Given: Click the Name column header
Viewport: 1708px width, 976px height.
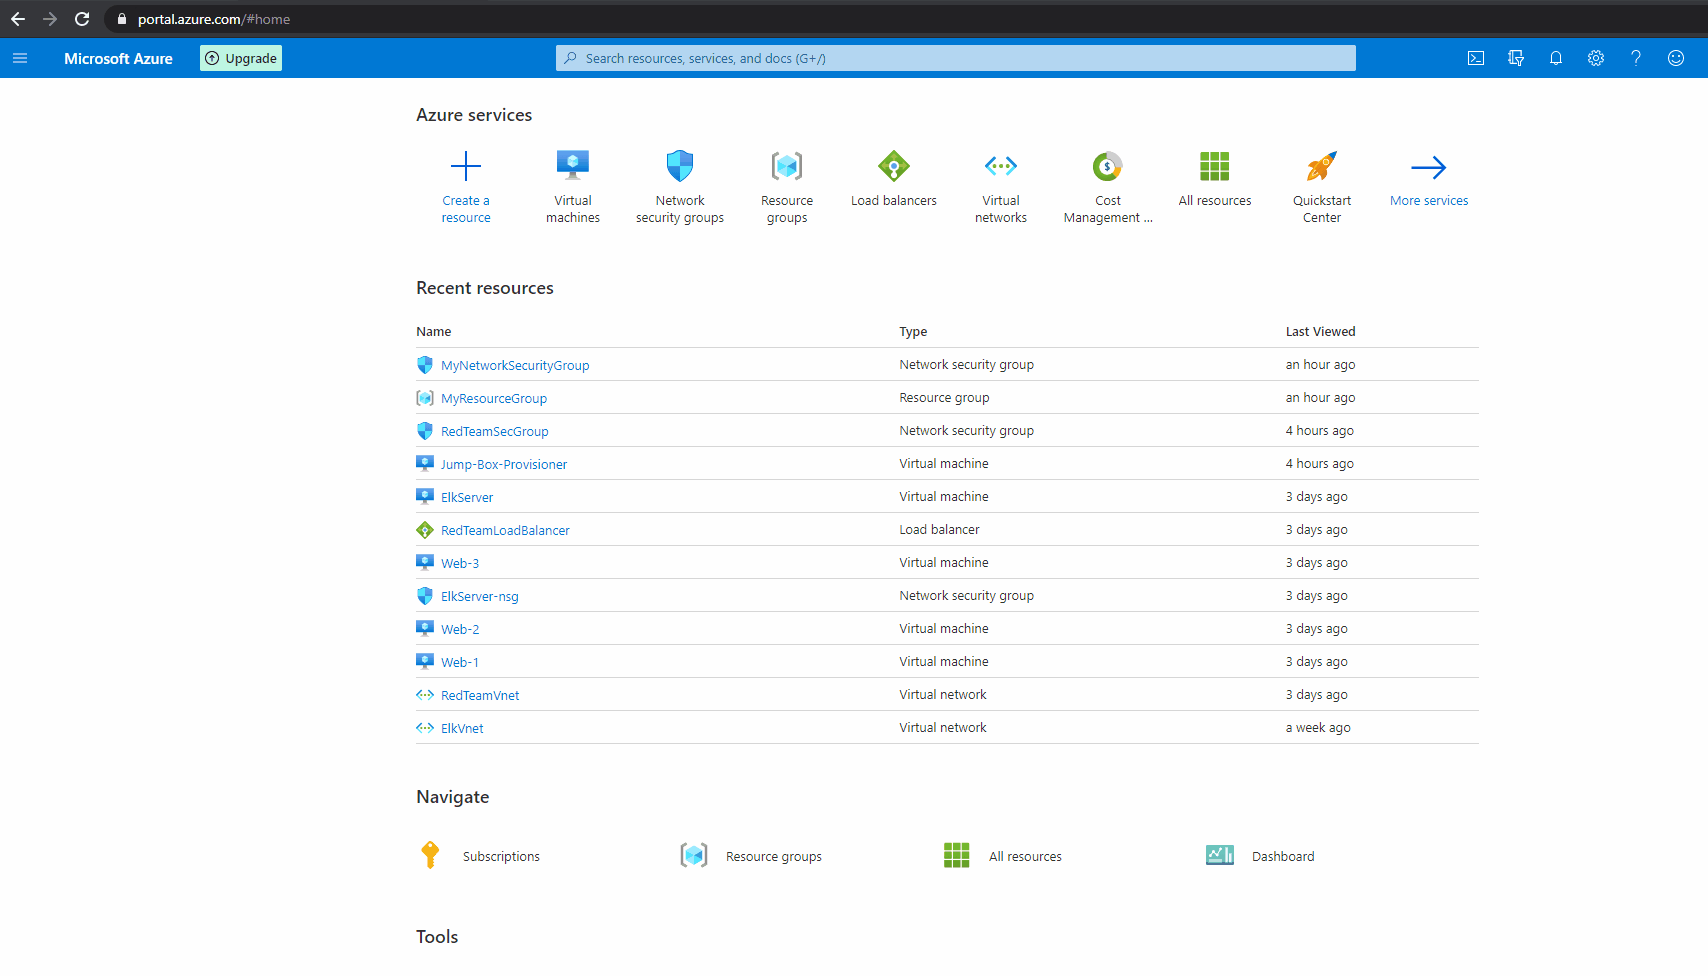Looking at the screenshot, I should tap(434, 331).
